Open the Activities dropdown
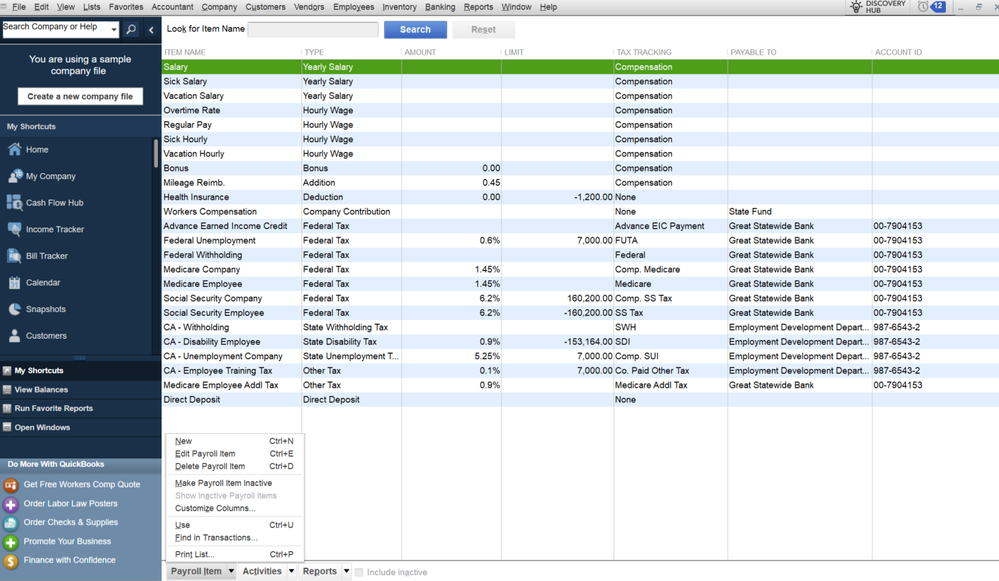999x581 pixels. pos(262,571)
